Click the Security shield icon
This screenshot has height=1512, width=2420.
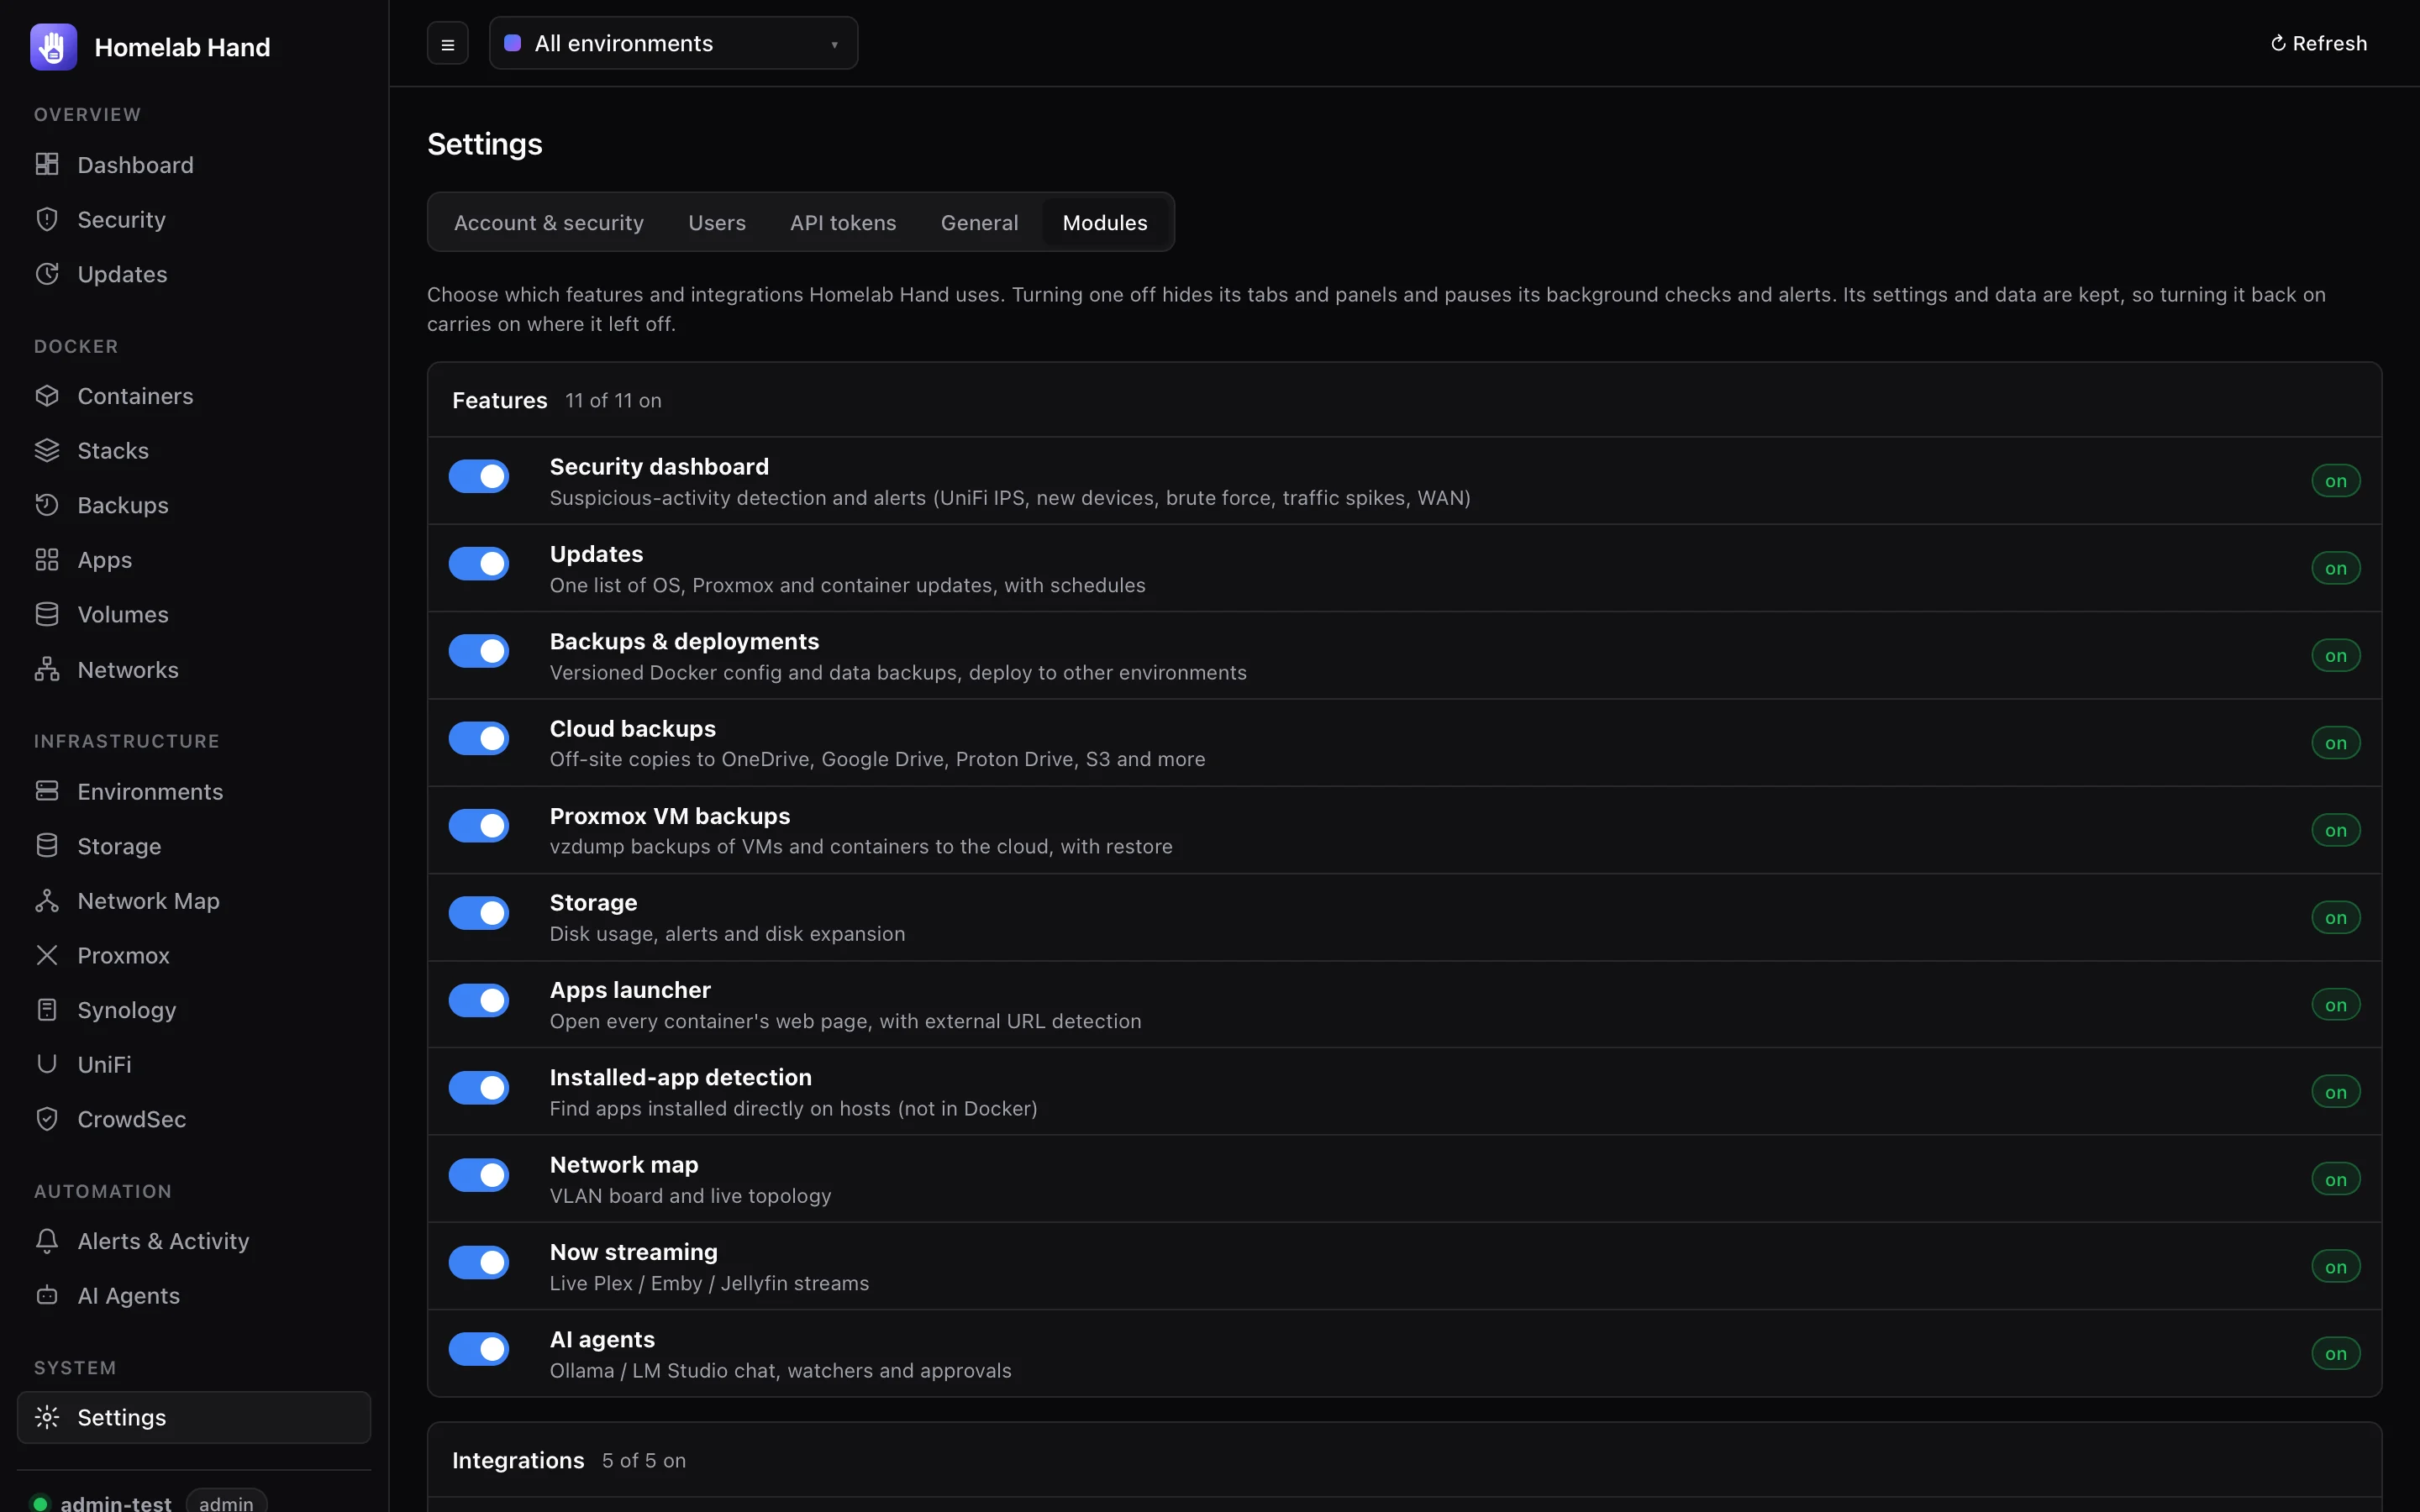click(x=47, y=219)
